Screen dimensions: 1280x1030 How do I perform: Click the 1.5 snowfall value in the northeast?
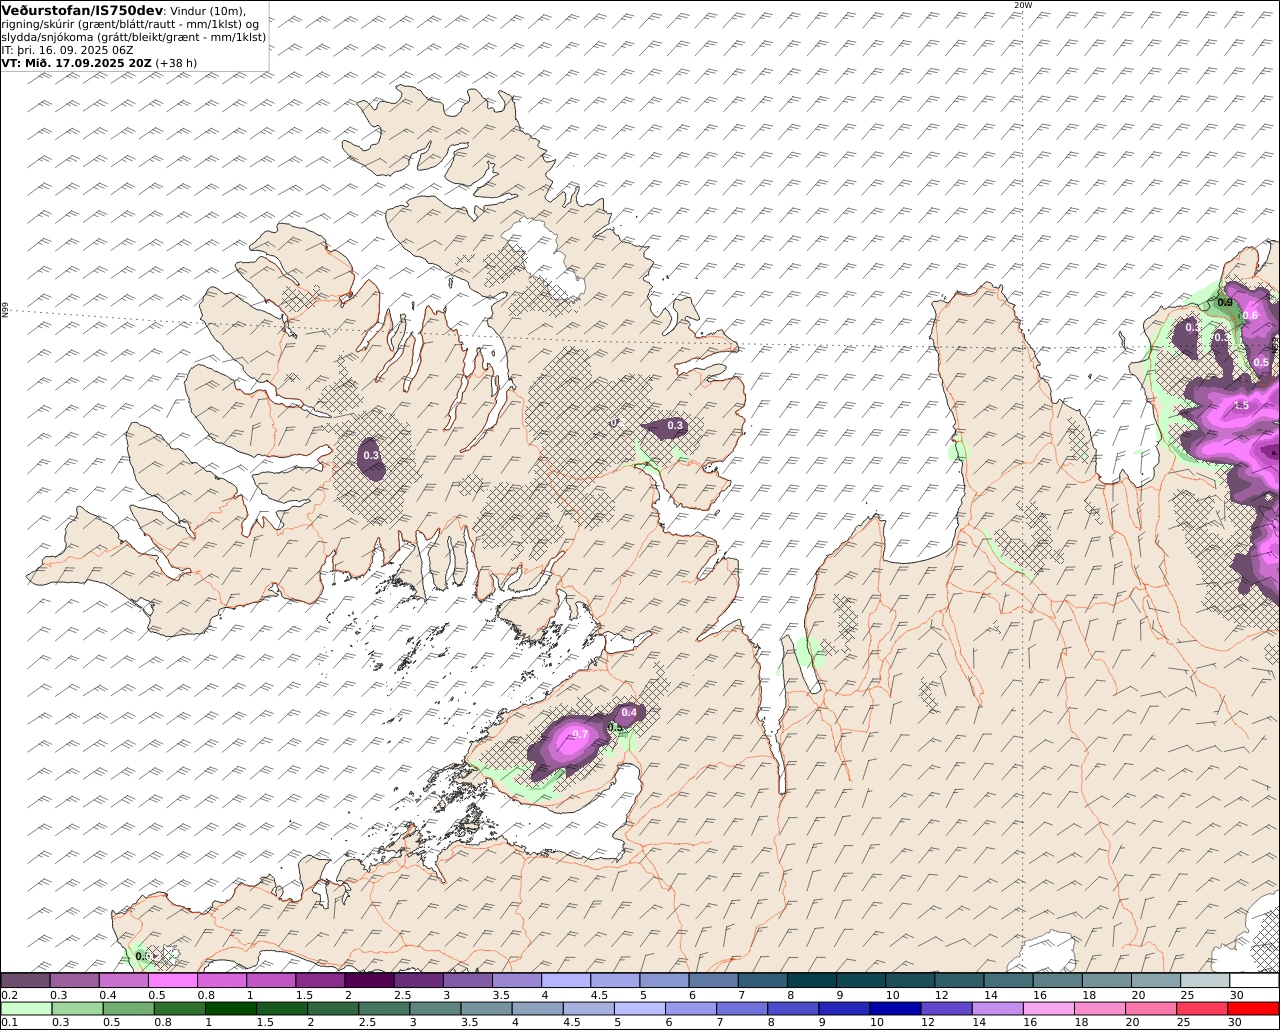pos(1241,405)
